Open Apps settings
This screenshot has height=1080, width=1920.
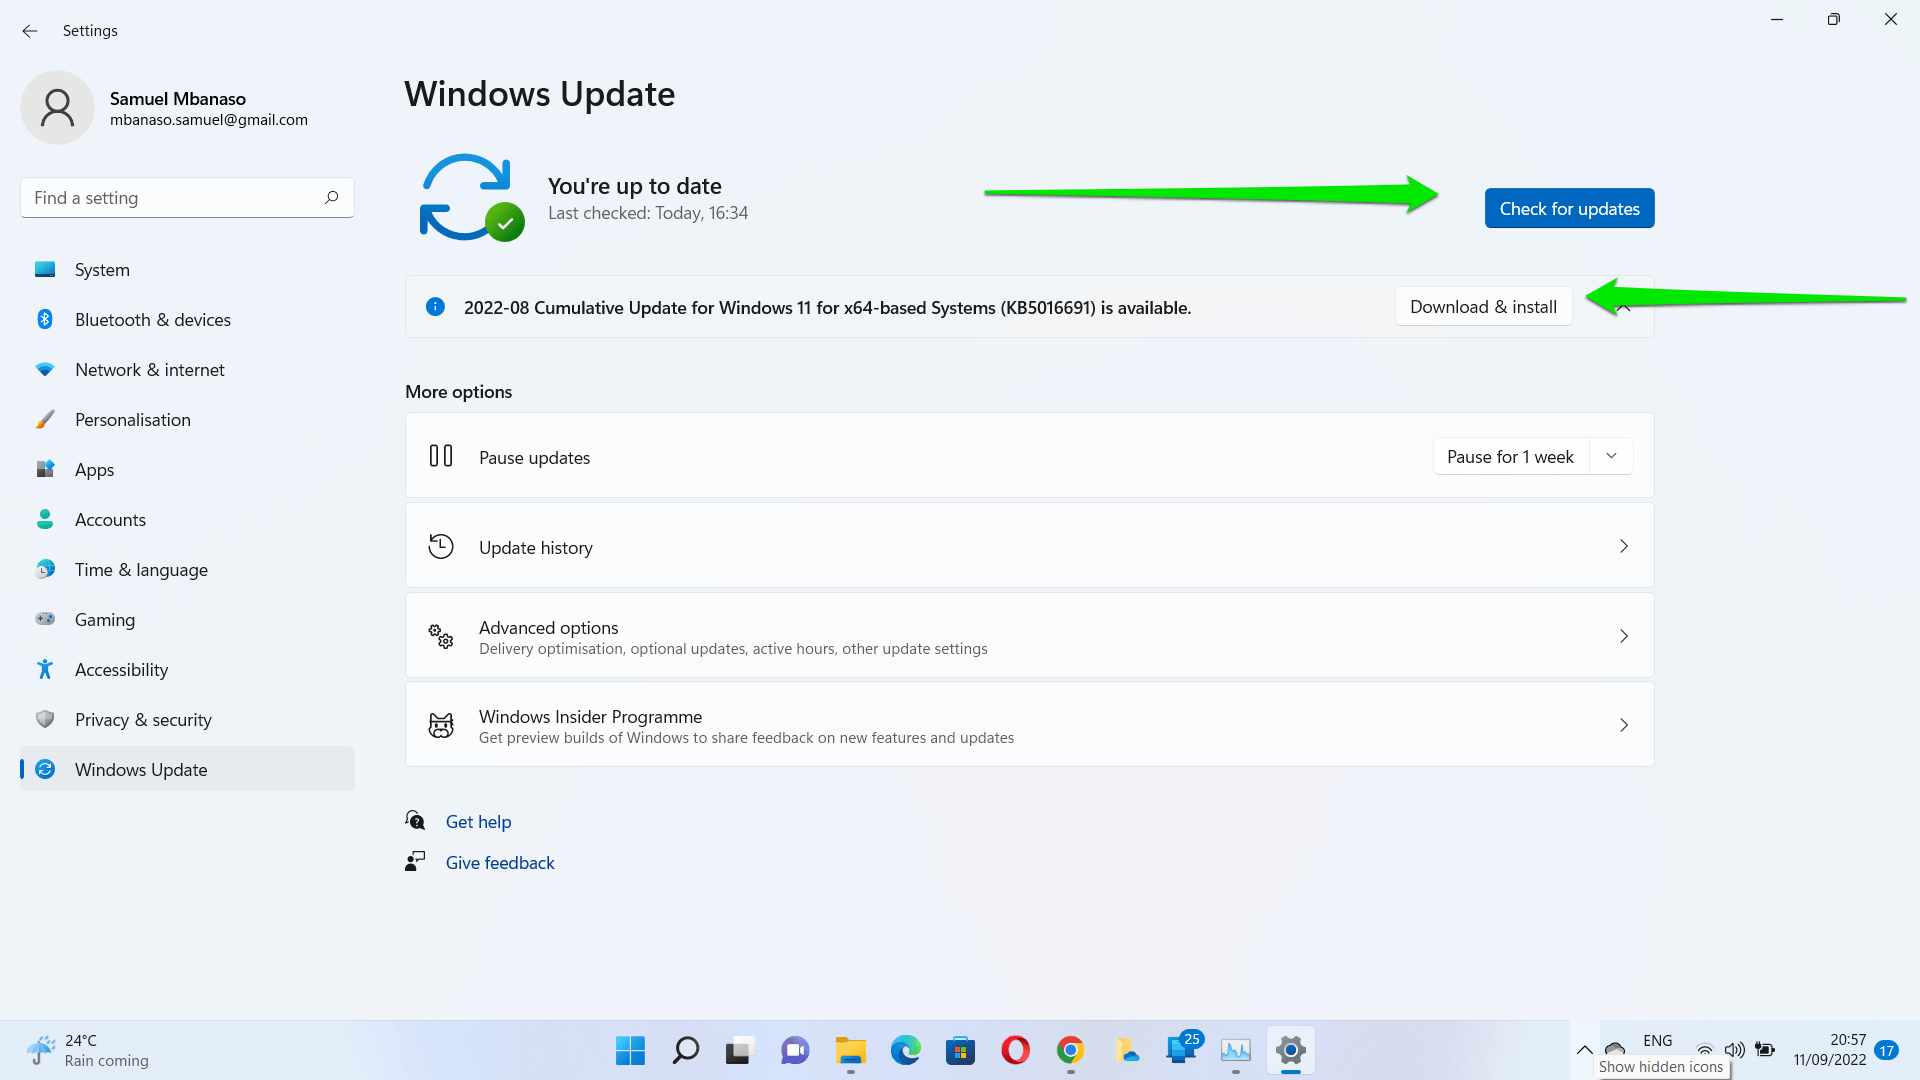click(x=94, y=469)
